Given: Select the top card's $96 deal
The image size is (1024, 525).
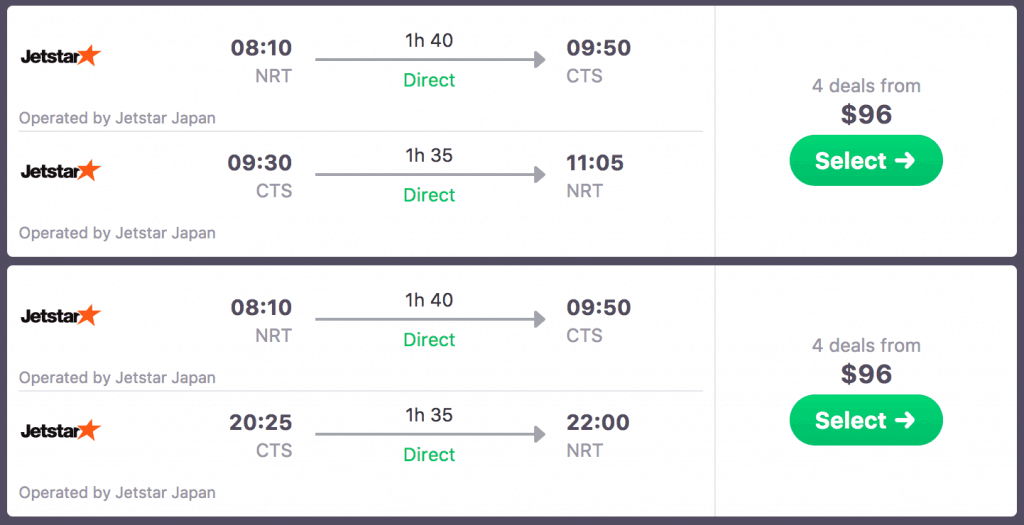Looking at the screenshot, I should point(866,161).
